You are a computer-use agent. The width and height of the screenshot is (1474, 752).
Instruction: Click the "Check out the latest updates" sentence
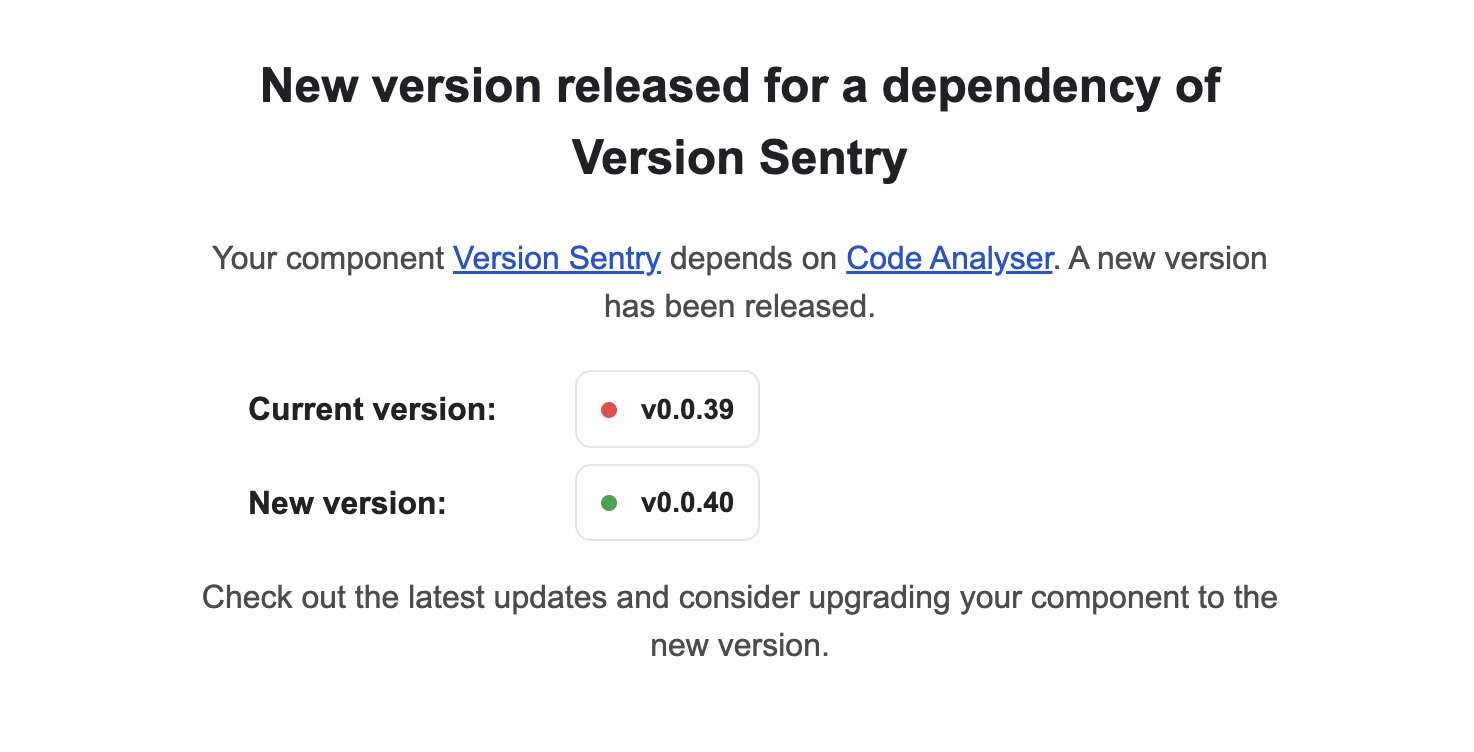740,598
